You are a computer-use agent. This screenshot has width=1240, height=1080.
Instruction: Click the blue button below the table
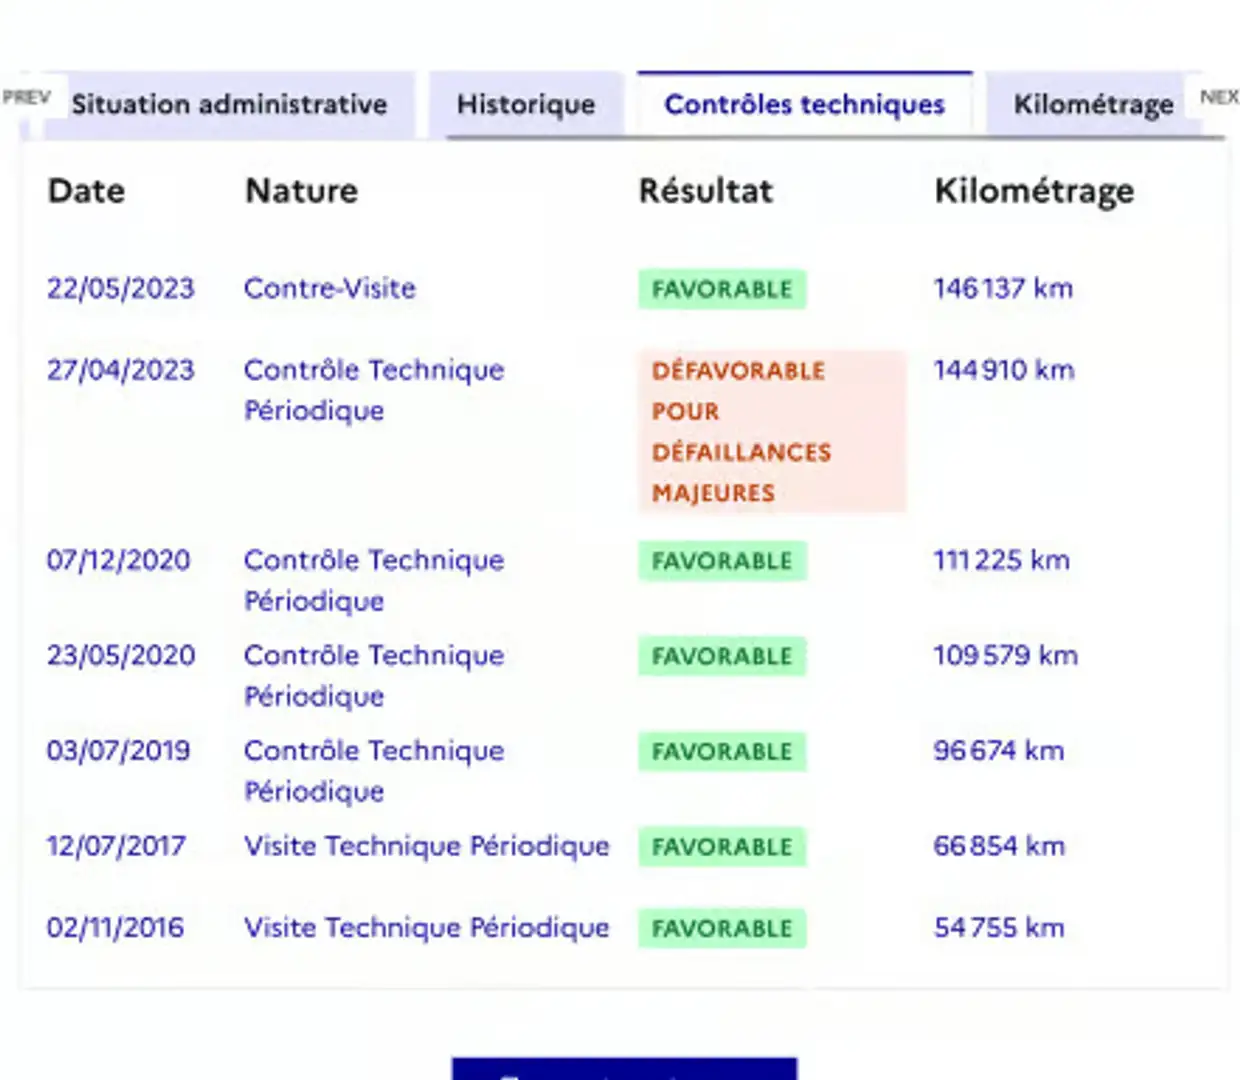coord(624,1068)
